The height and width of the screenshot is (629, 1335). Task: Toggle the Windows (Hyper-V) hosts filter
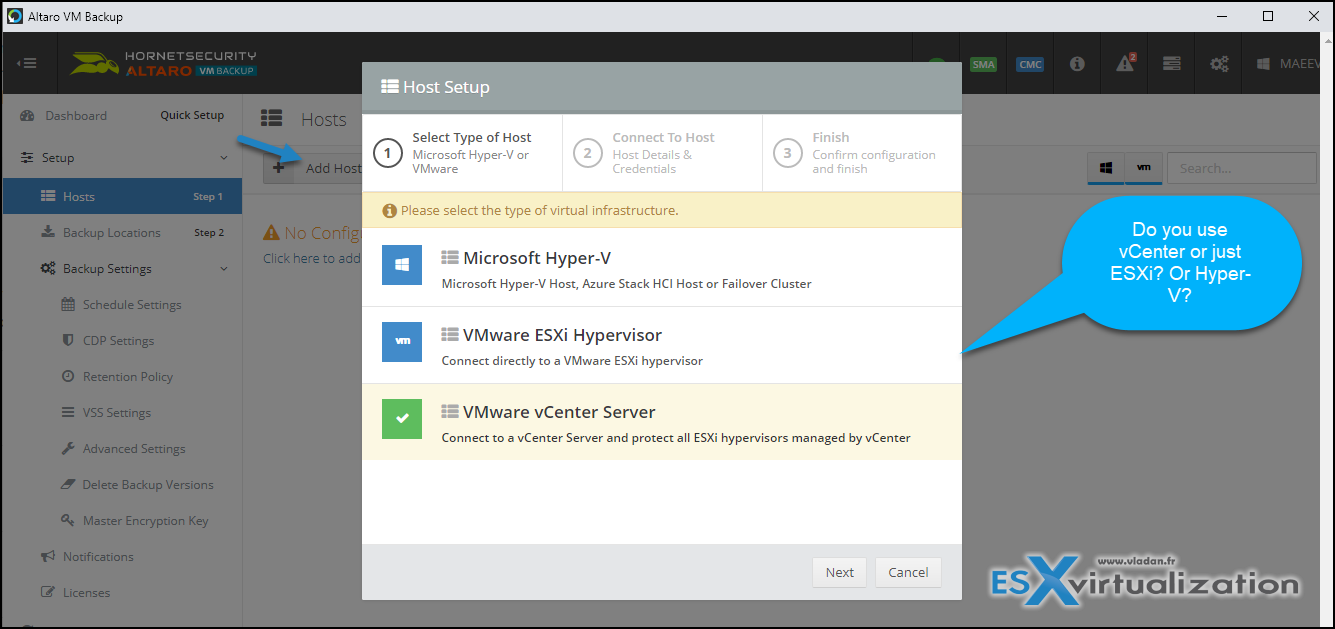[x=1106, y=168]
